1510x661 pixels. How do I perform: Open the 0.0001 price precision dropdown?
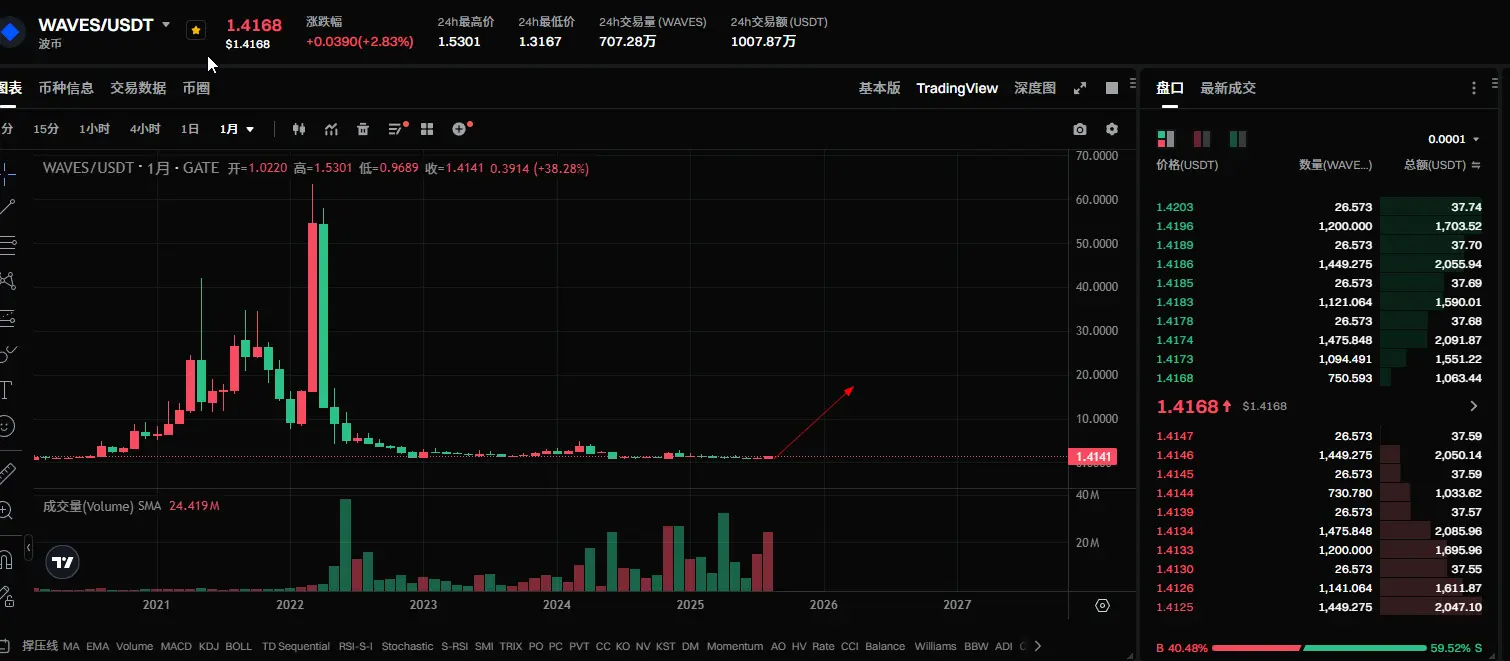click(x=1454, y=139)
